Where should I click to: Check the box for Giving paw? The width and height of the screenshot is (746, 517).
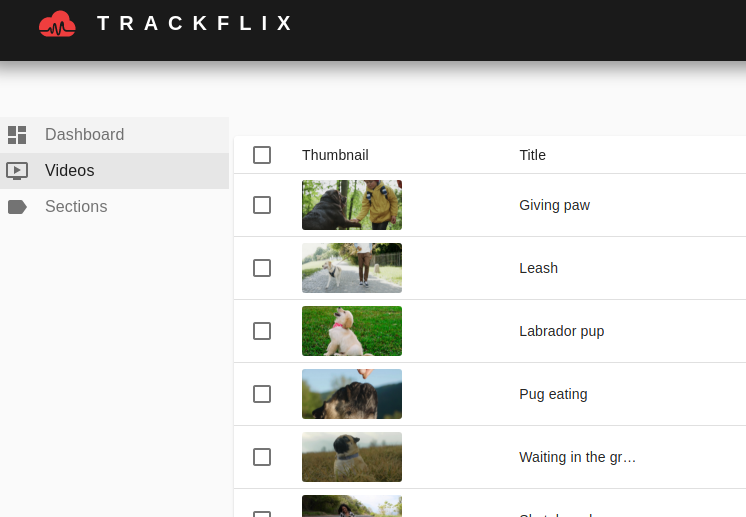click(262, 205)
